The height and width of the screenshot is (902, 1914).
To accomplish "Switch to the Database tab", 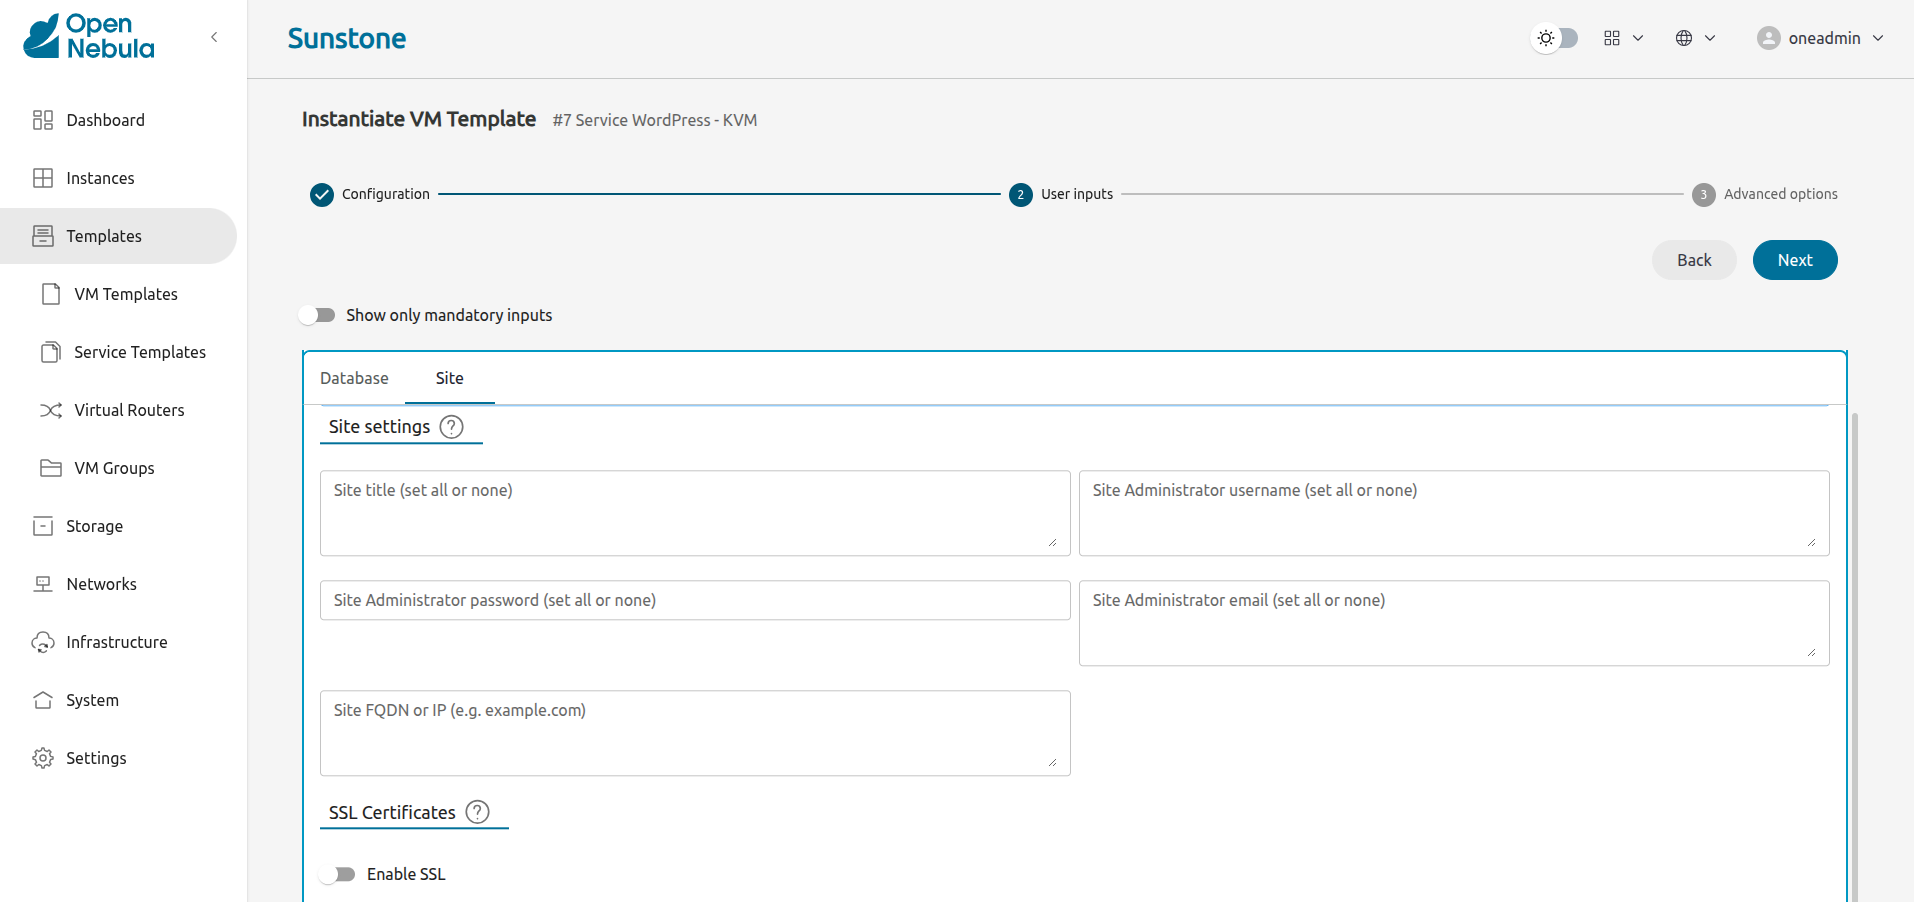I will (x=354, y=378).
